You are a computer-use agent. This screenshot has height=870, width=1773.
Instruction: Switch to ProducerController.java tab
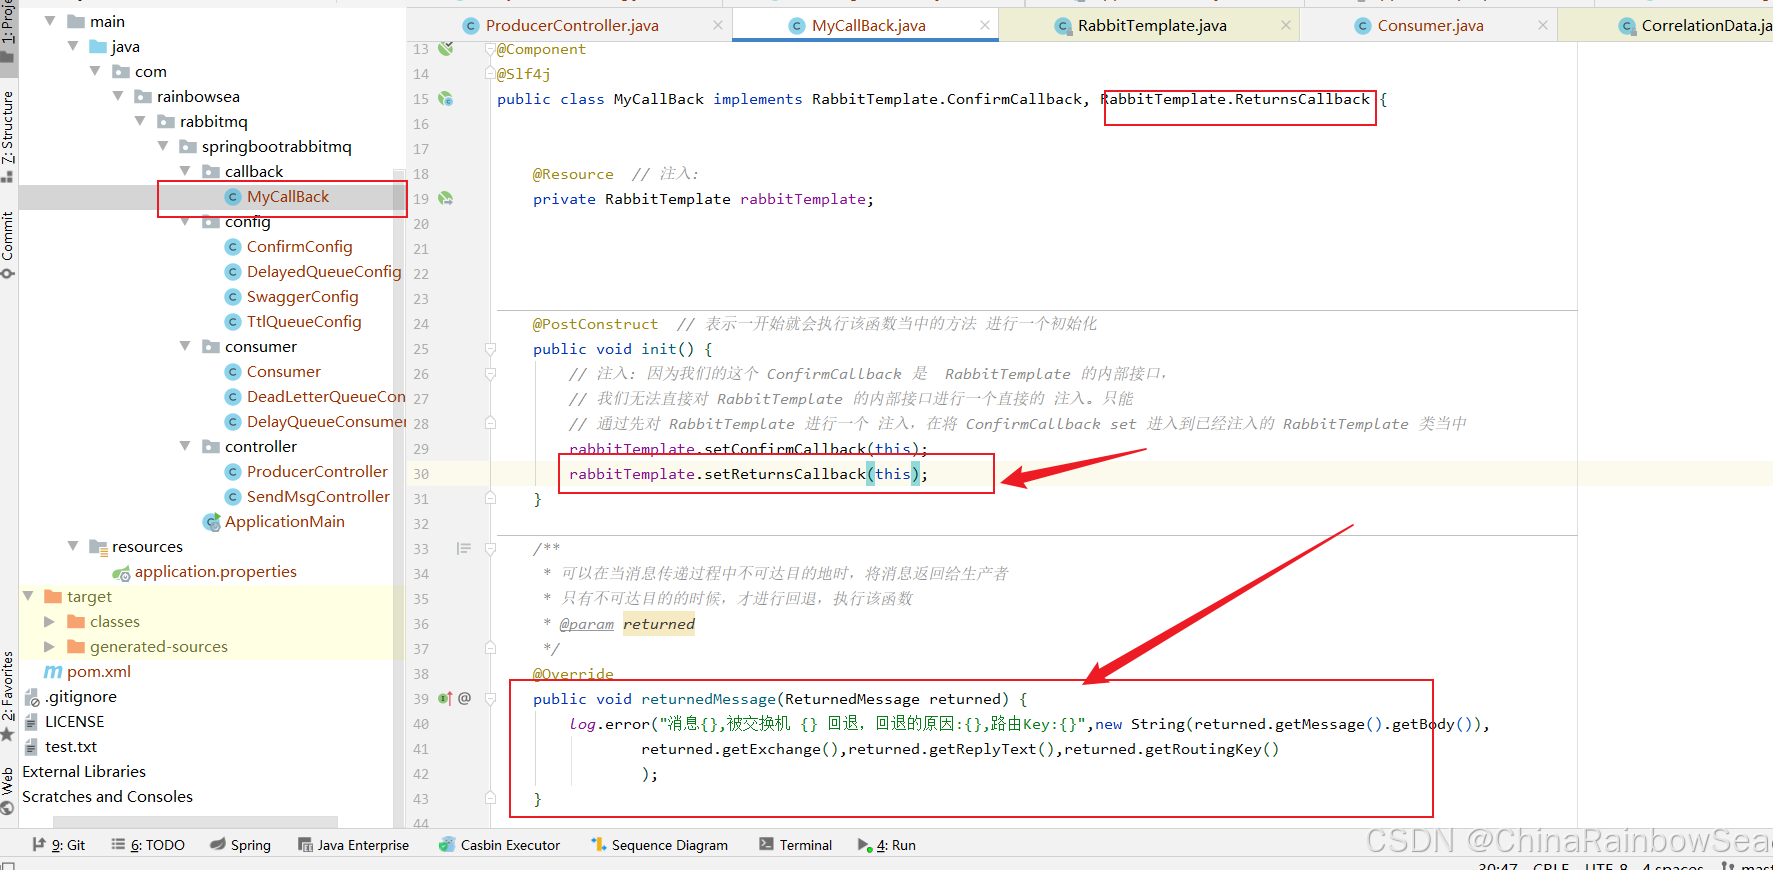tap(571, 25)
